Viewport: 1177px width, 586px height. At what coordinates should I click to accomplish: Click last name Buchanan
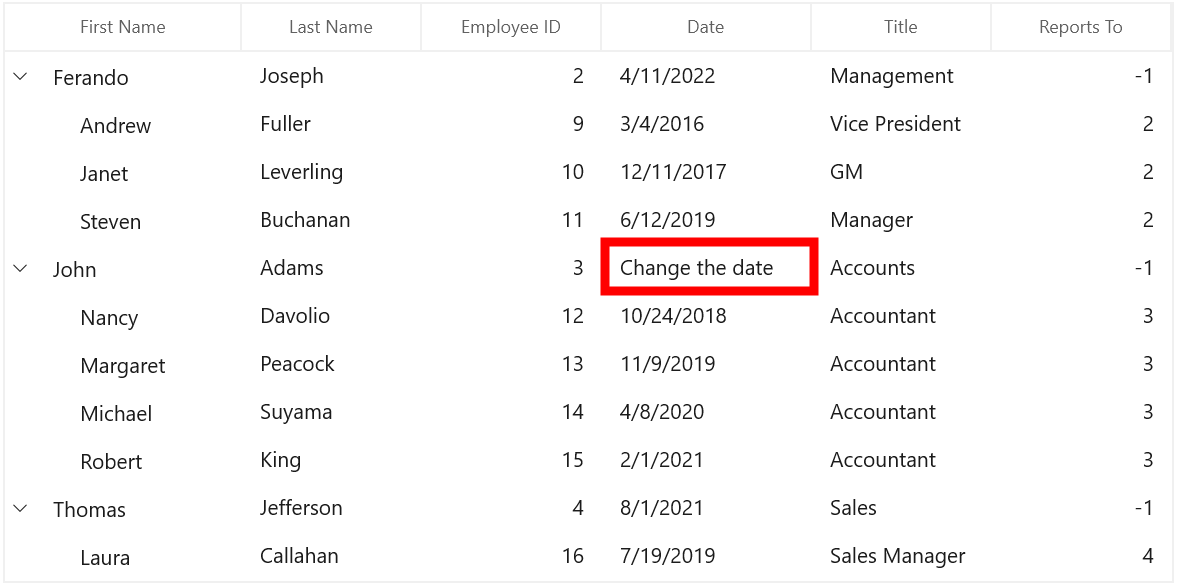point(305,220)
